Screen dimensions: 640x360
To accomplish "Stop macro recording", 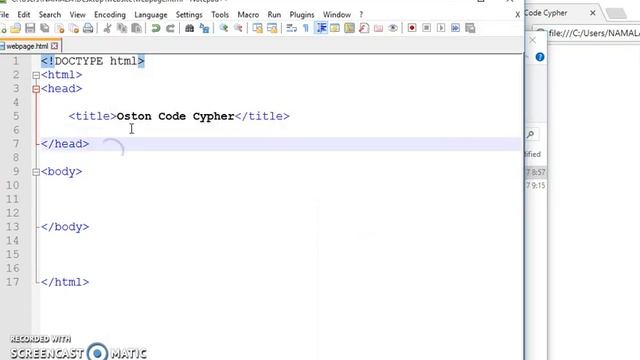I will (x=427, y=28).
